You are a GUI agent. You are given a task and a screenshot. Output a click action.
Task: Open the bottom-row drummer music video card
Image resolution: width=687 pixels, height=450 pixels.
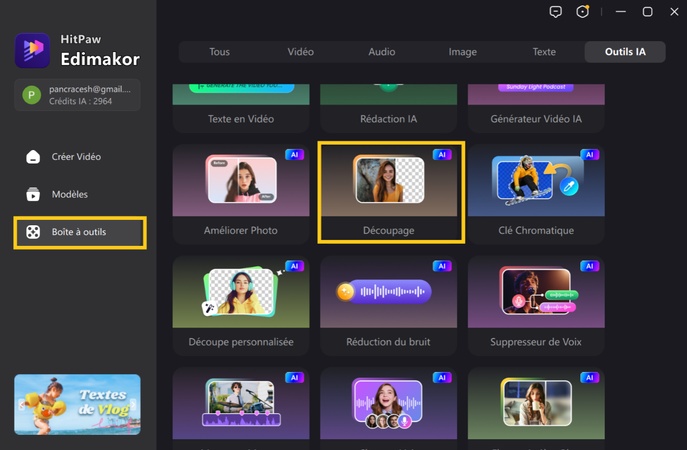[x=241, y=407]
